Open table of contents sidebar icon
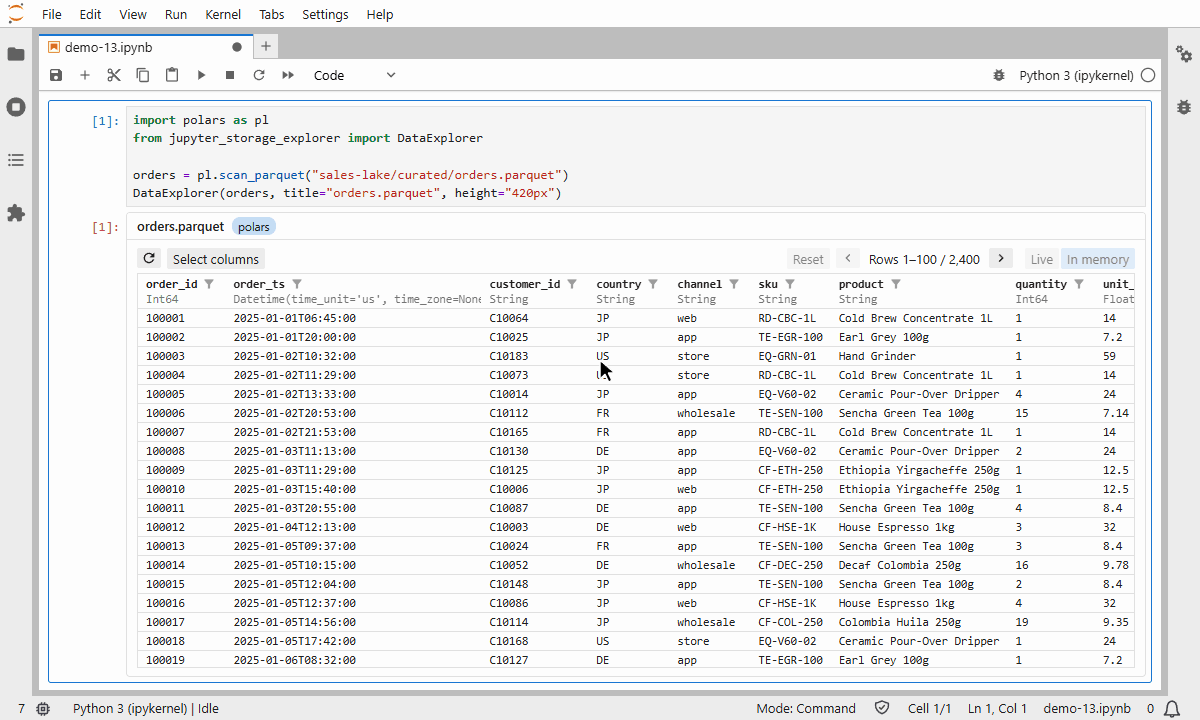The width and height of the screenshot is (1200, 720). coord(16,160)
